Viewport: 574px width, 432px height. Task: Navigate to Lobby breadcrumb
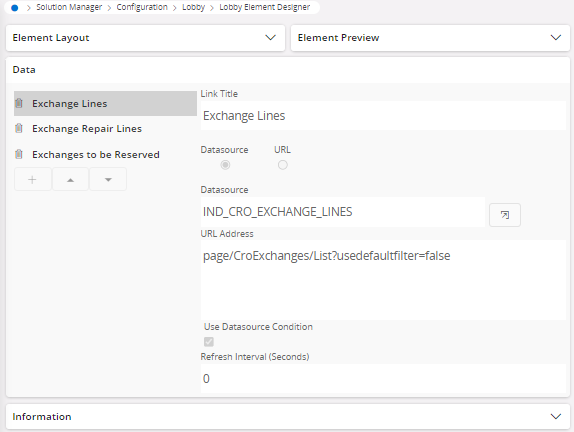pyautogui.click(x=194, y=7)
